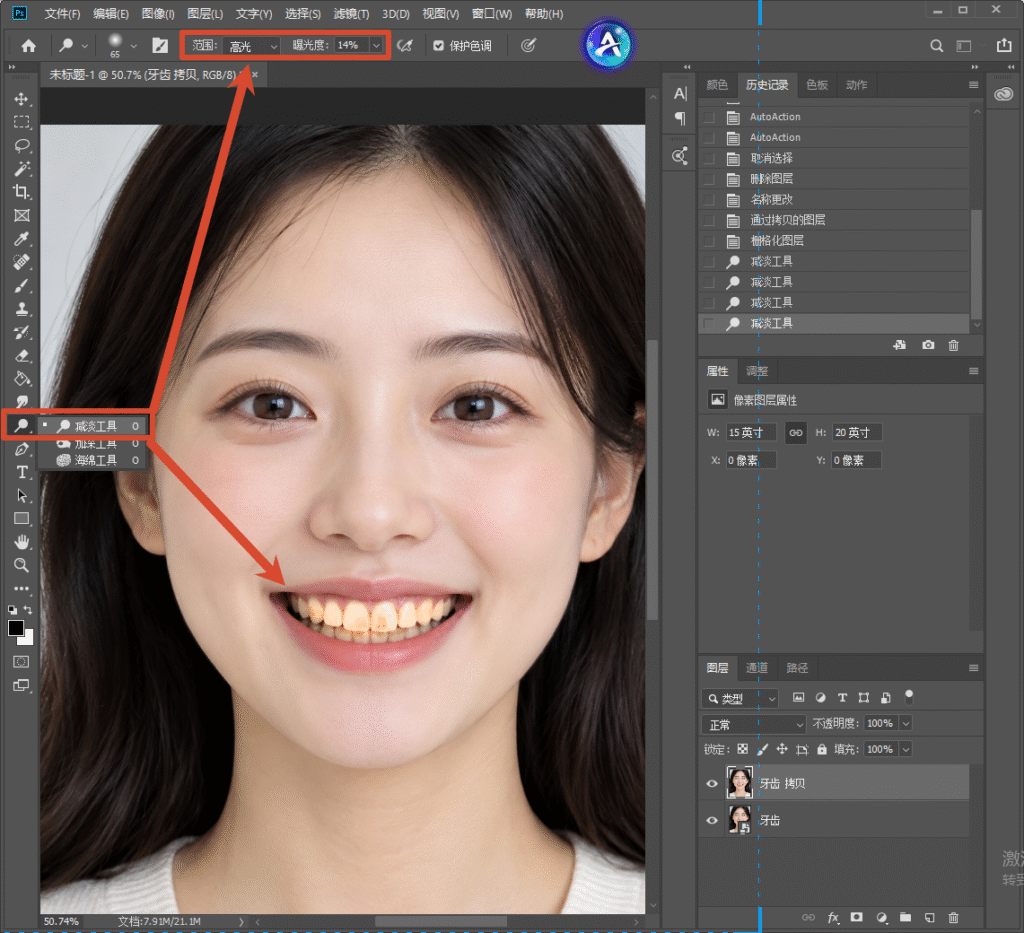
Task: Select the Move tool
Action: [22, 99]
